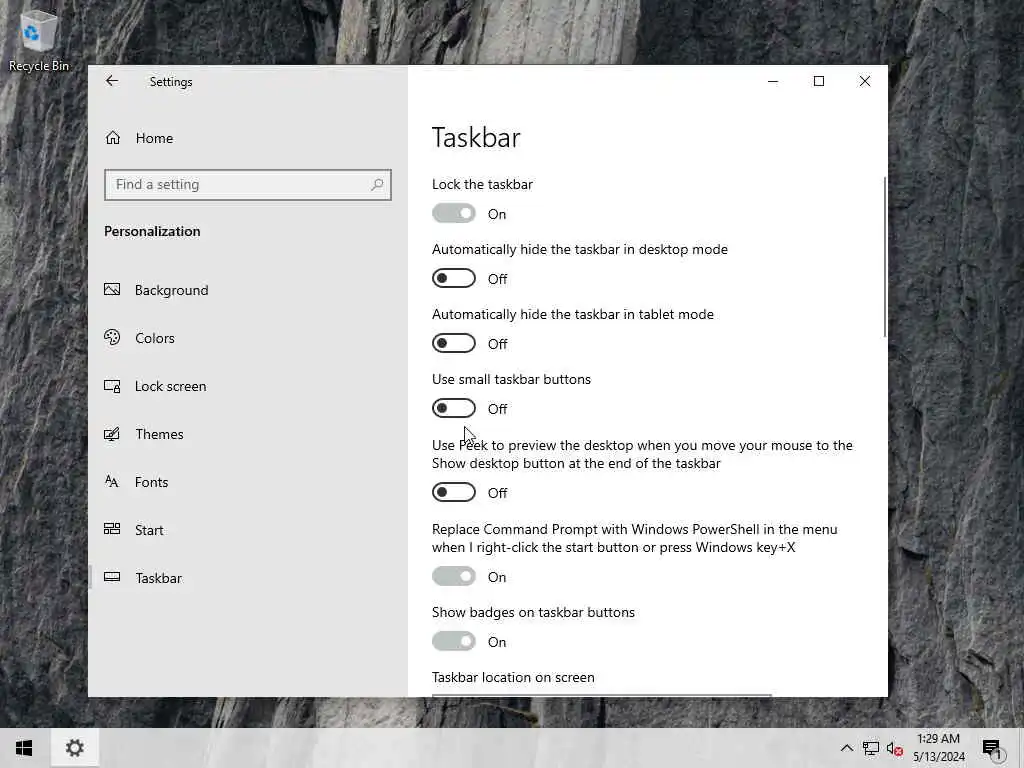Click the Colors palette icon
This screenshot has height=768, width=1024.
click(112, 338)
